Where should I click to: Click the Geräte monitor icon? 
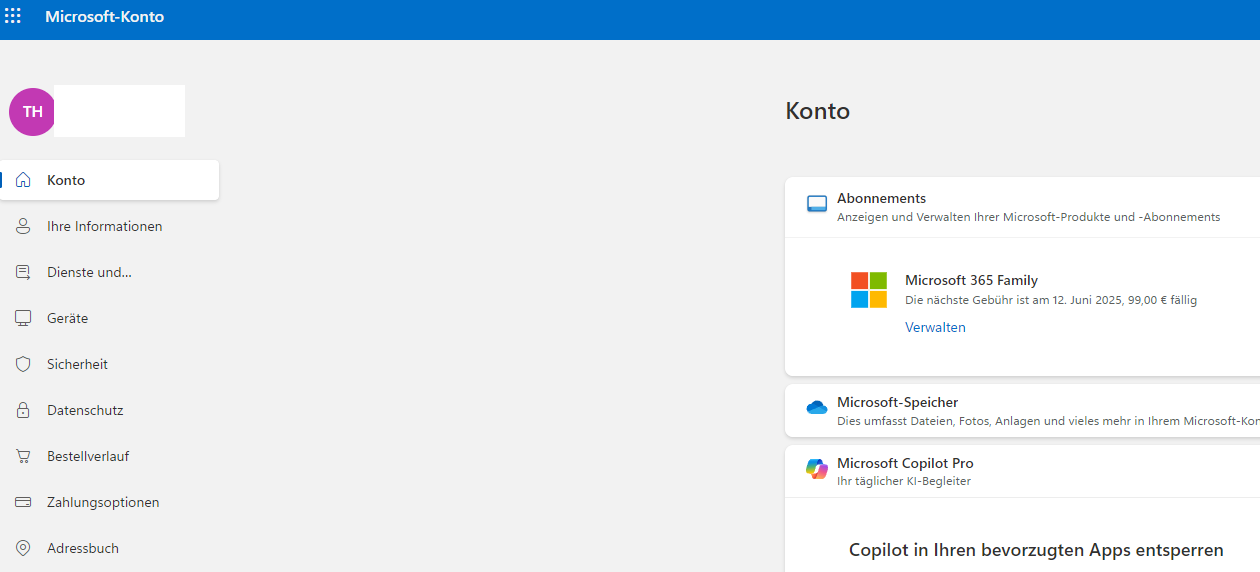click(23, 318)
